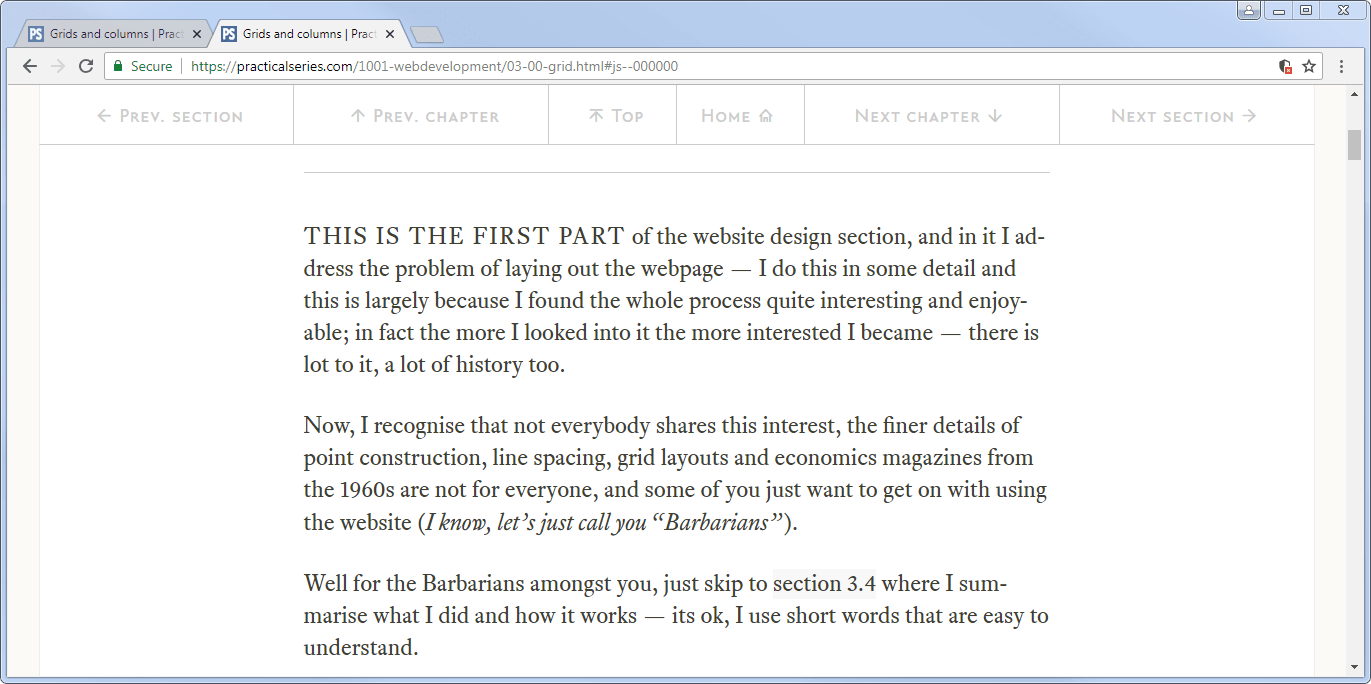Navigate to Prev. chapter
Viewport: 1371px width, 684px height.
tap(425, 116)
